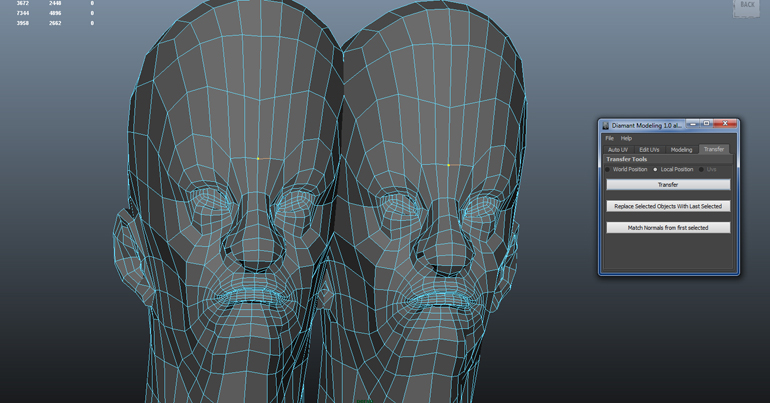Select the UVs radio option

pos(702,169)
